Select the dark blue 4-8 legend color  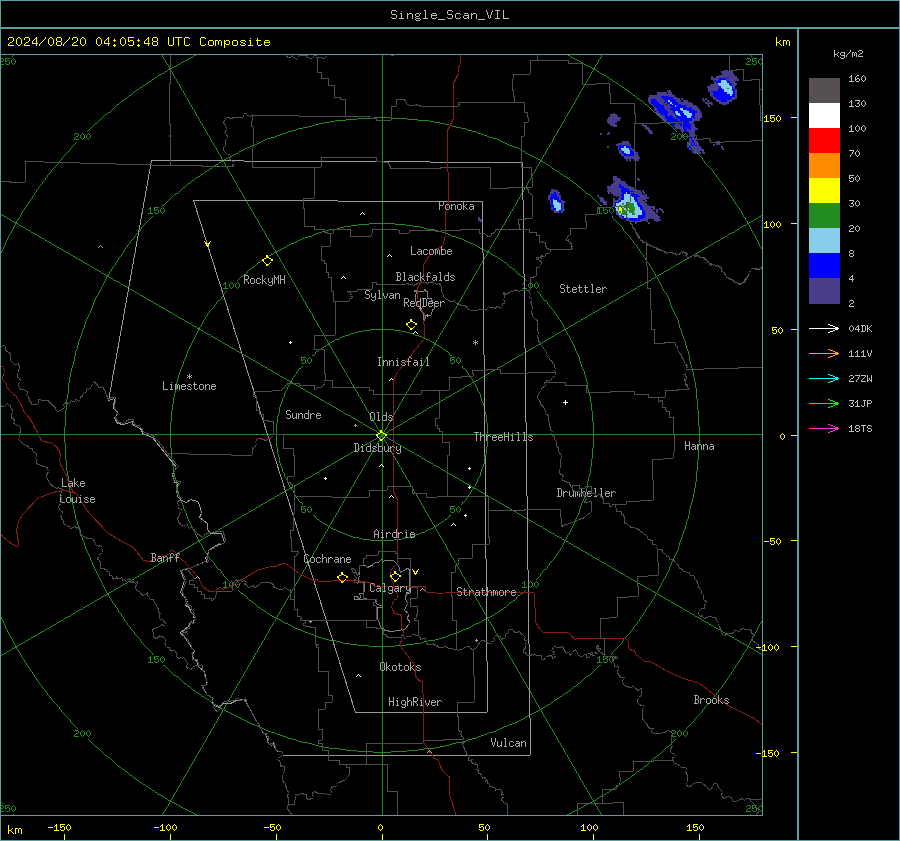click(x=824, y=265)
